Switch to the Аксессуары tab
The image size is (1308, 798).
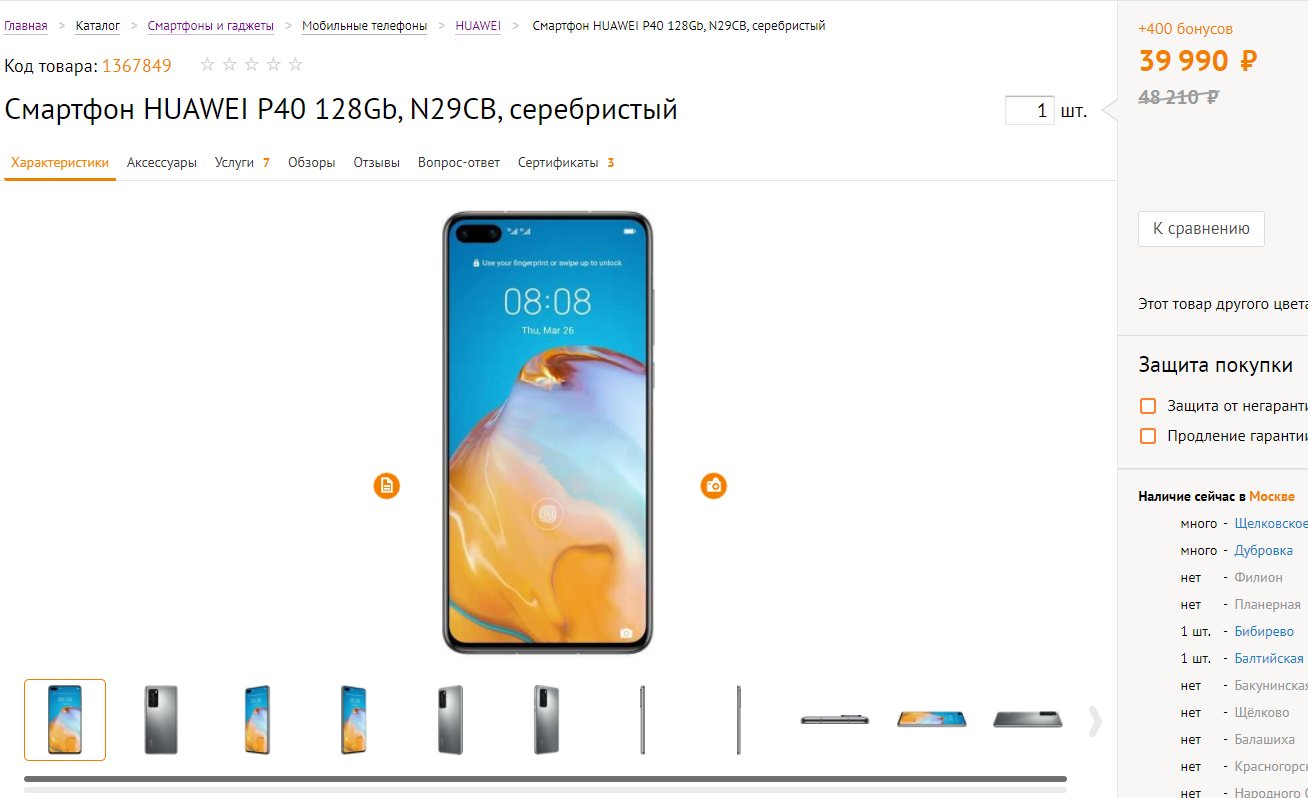(162, 162)
